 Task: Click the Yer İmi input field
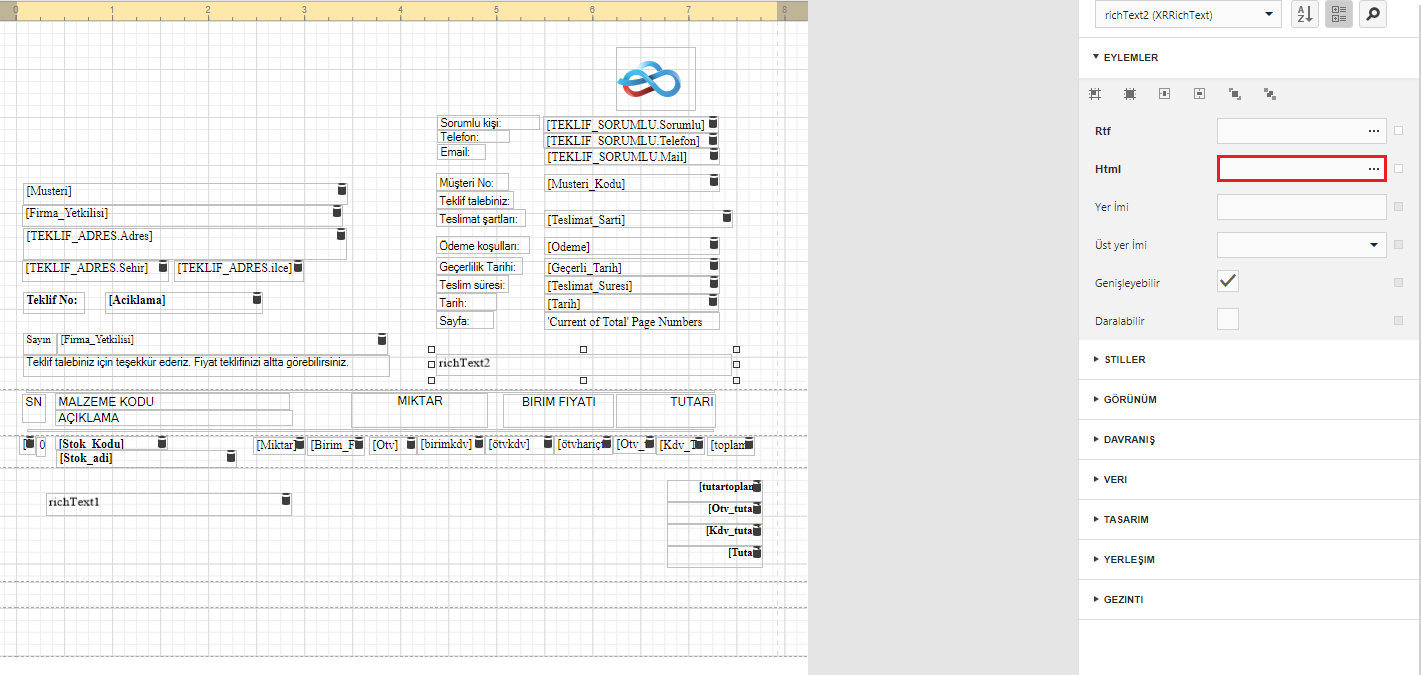click(1301, 207)
